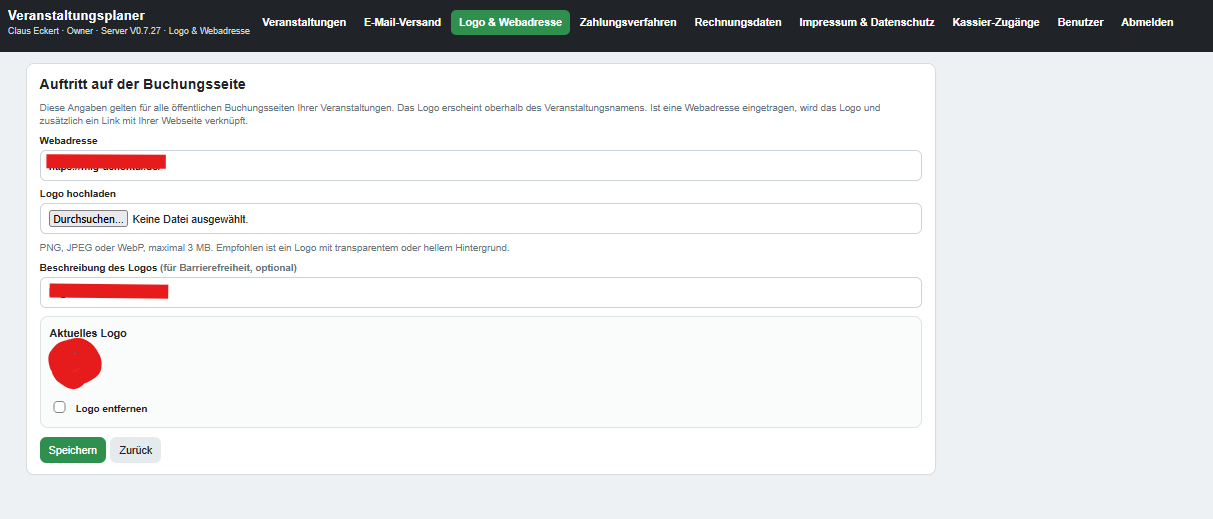Focus the Beschreibung des Logos field
1213x519 pixels.
[x=481, y=292]
